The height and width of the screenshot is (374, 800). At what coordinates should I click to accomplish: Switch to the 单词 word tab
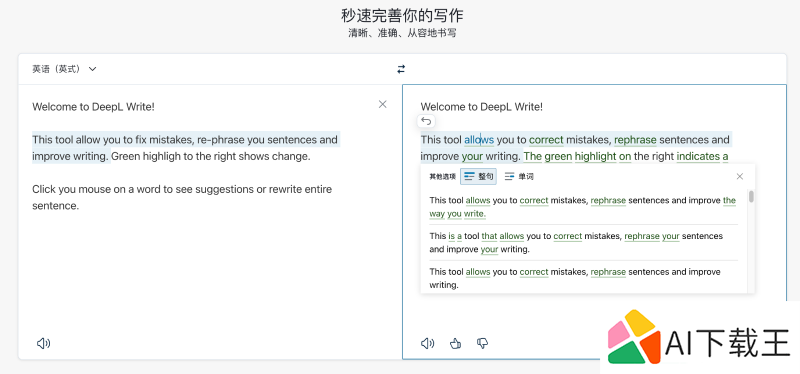coord(519,177)
